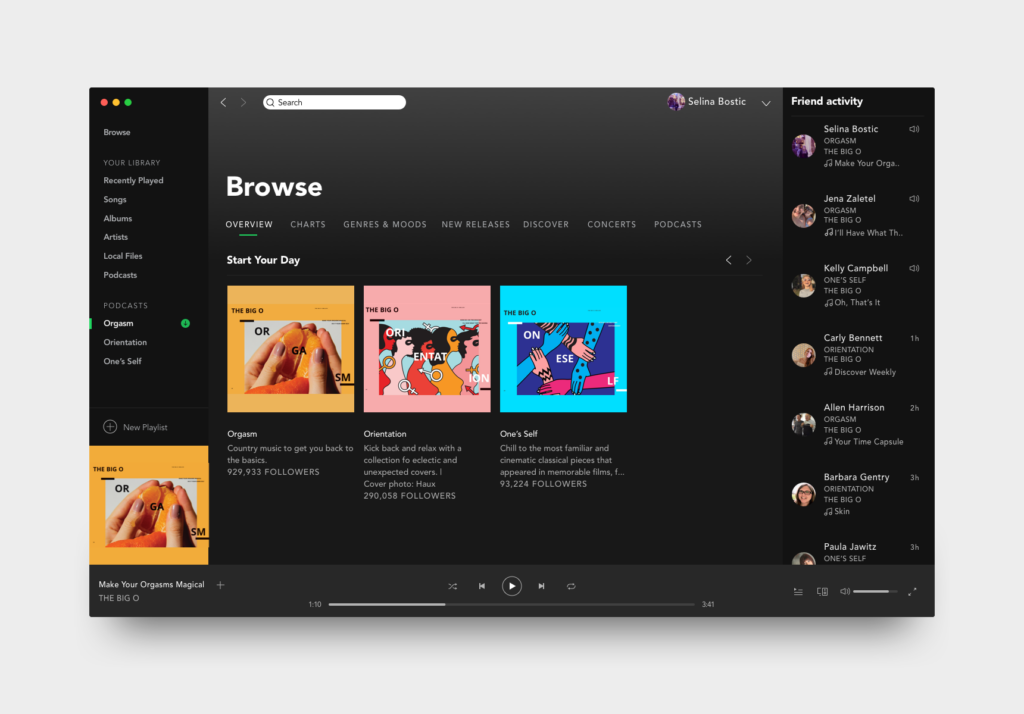
Task: Open Allen Harrison's avatar in Friend activity
Action: click(803, 425)
